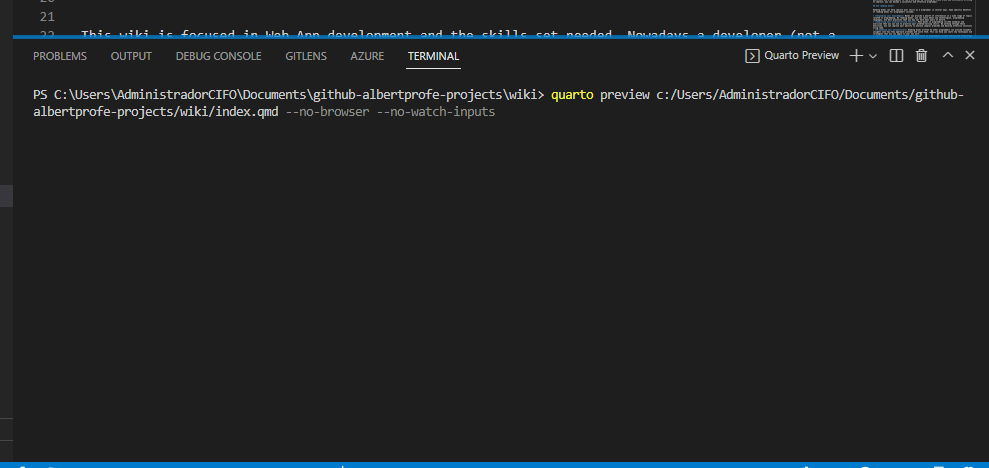The width and height of the screenshot is (989, 468).
Task: Open the Output tab
Action: click(131, 56)
